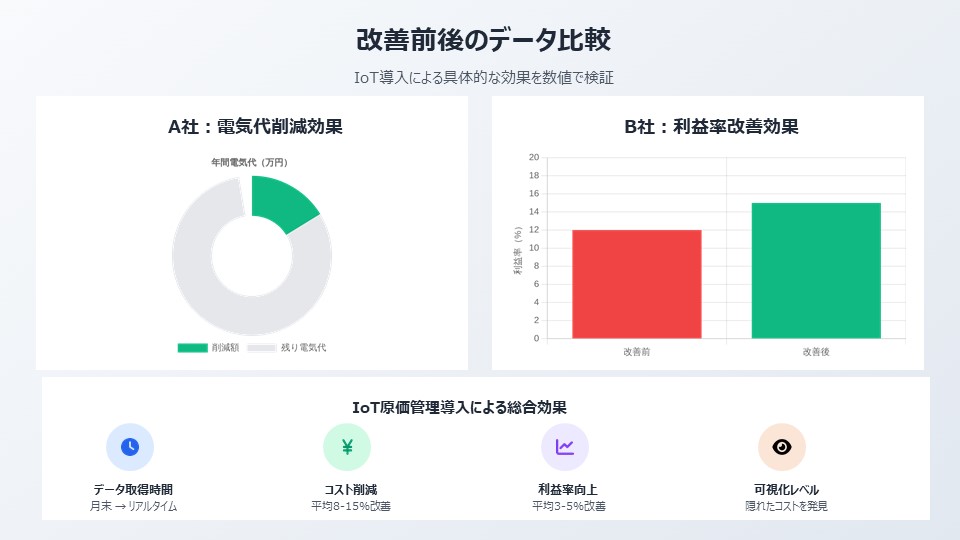960x540 pixels.
Task: Click the text 平均3-5%改善
Action: (x=569, y=506)
